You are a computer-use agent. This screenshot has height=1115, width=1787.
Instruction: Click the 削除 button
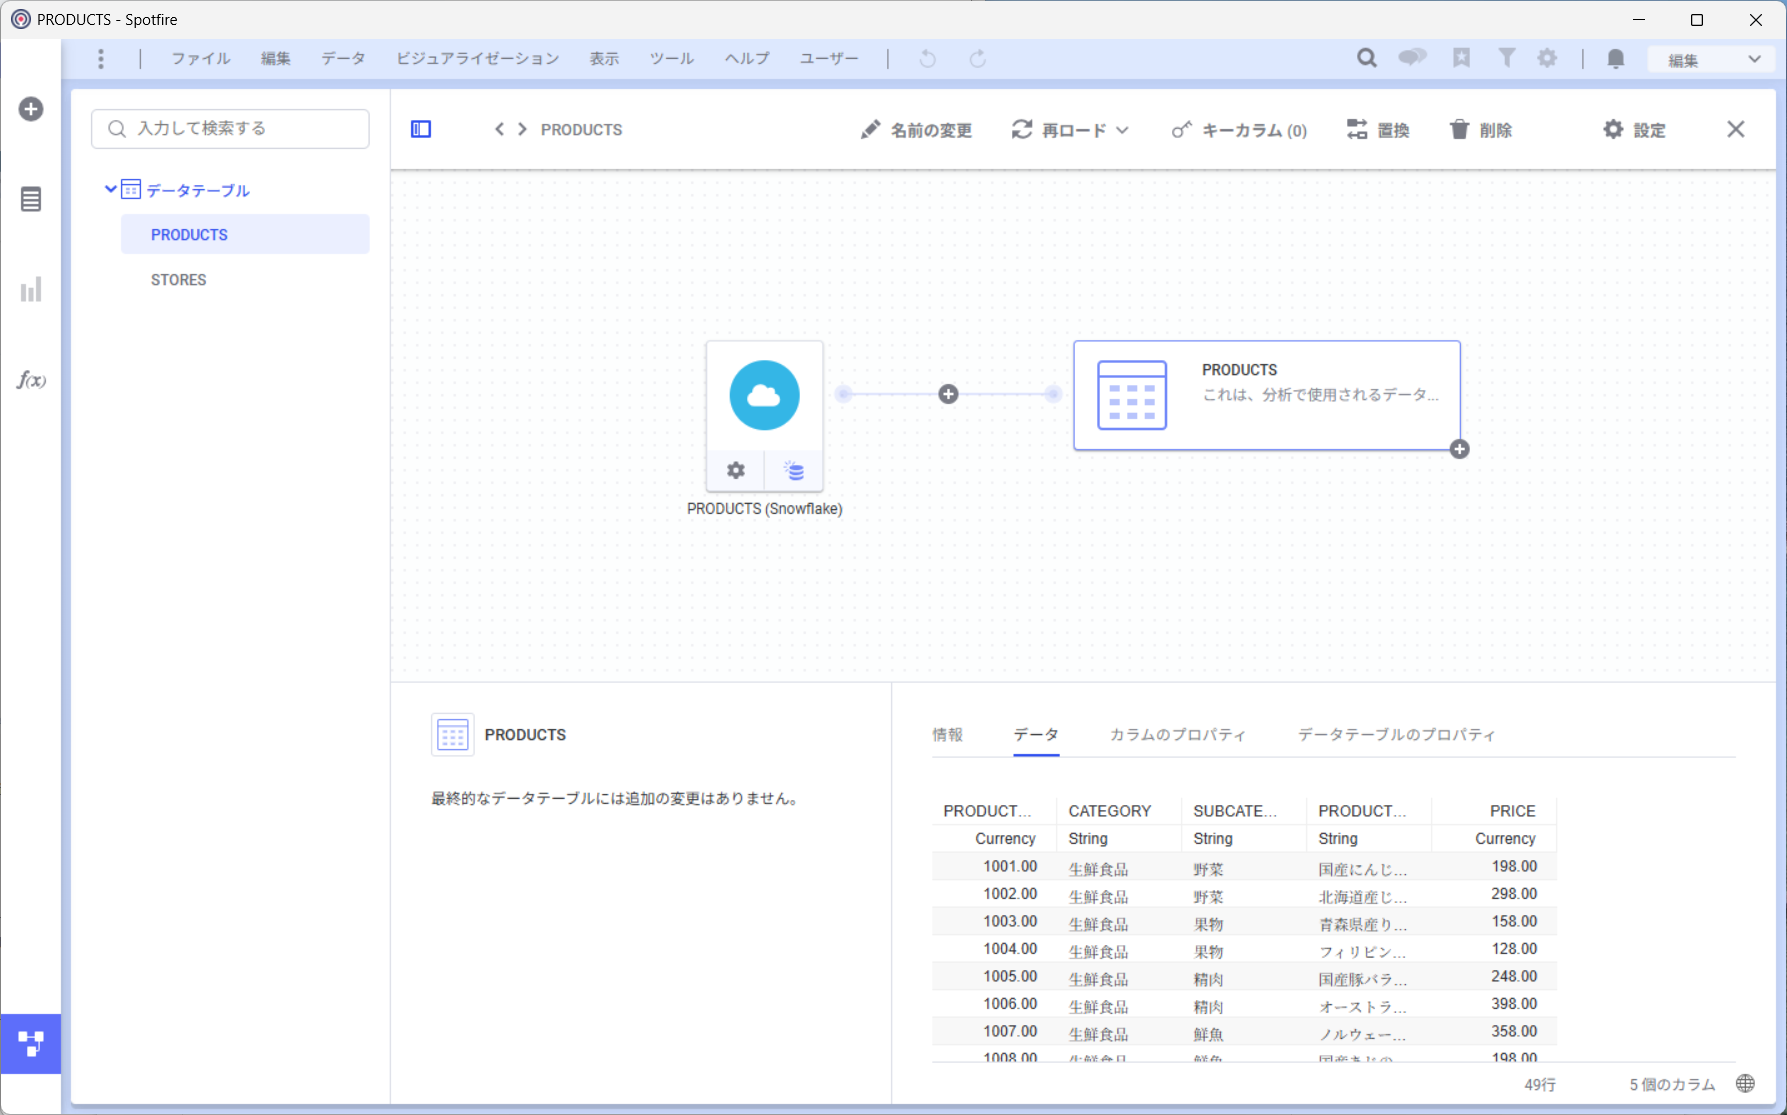click(x=1480, y=130)
